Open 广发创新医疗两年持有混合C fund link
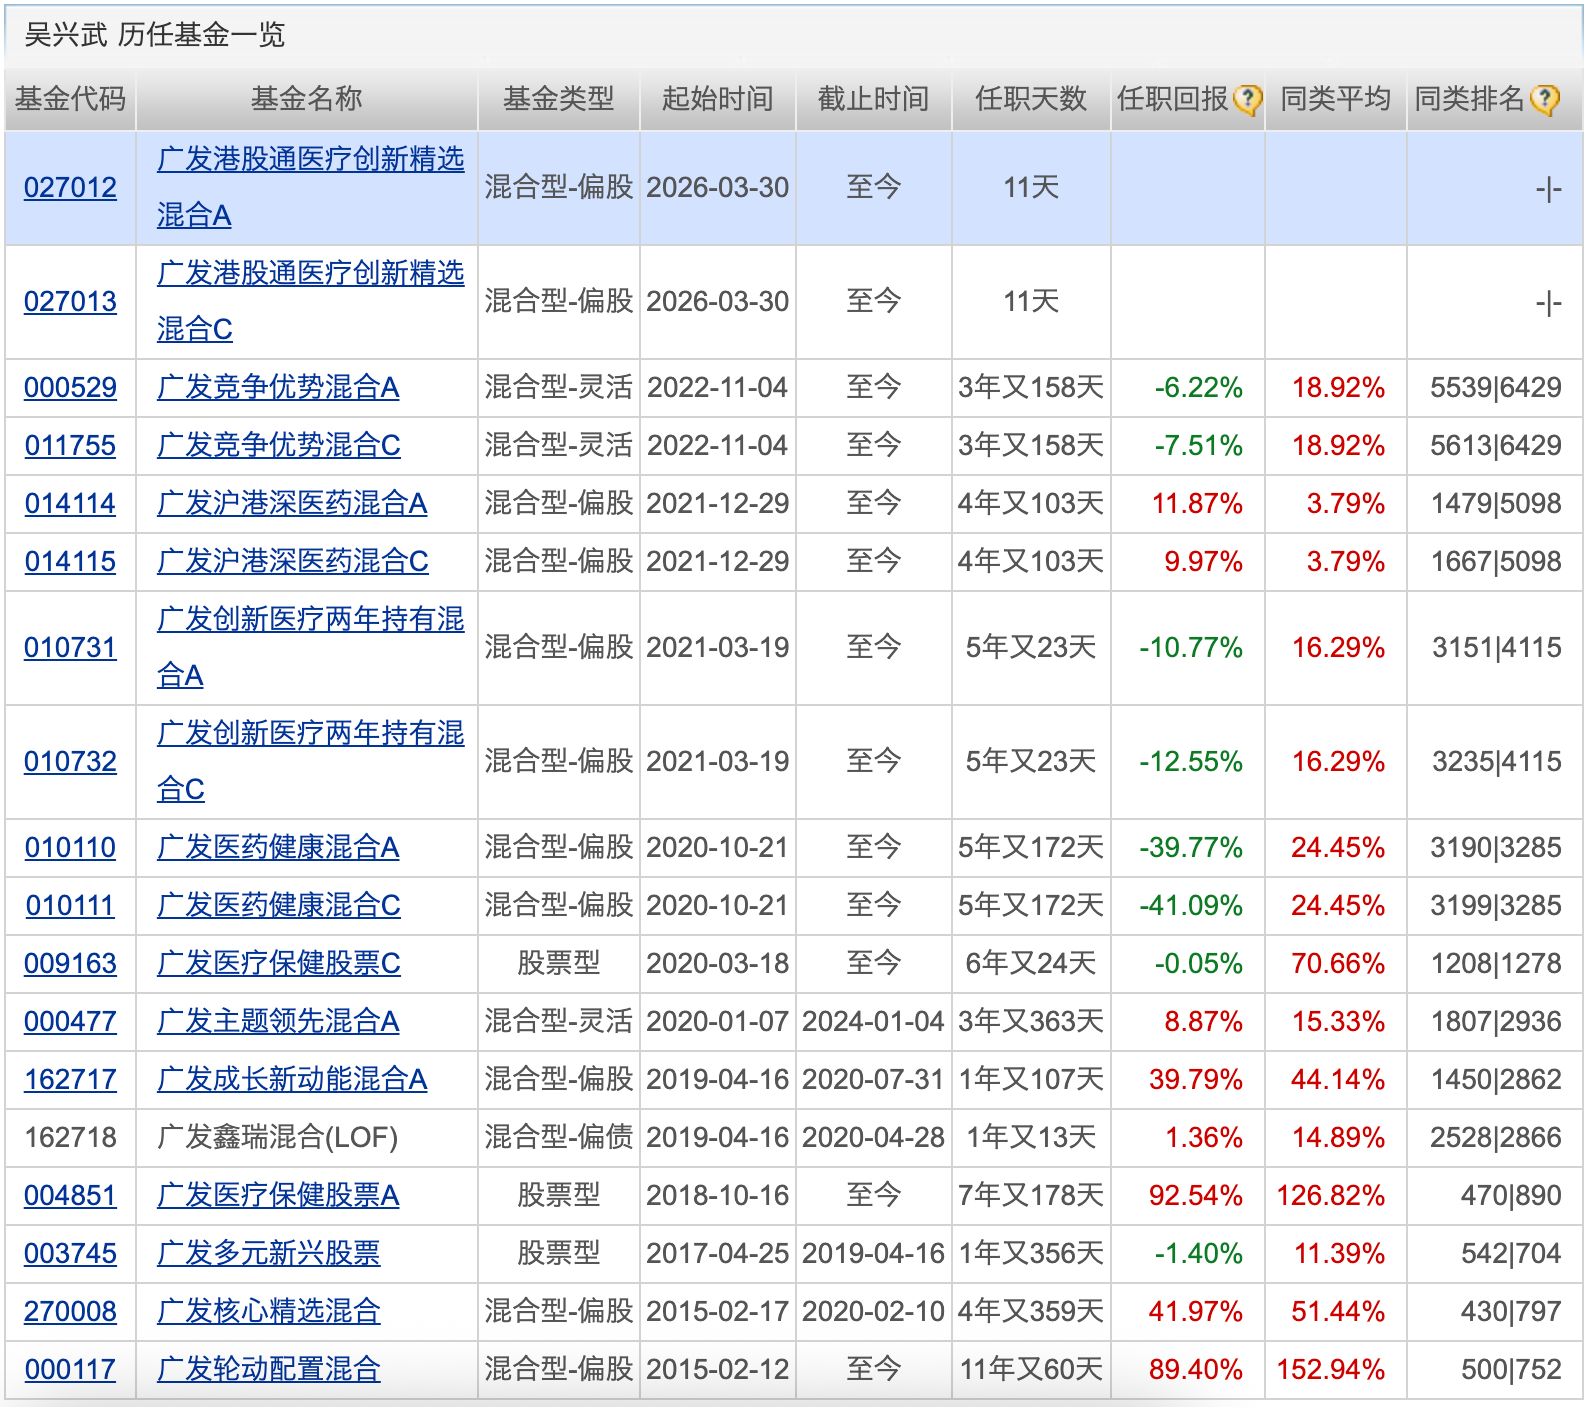This screenshot has height=1408, width=1592. coord(310,762)
